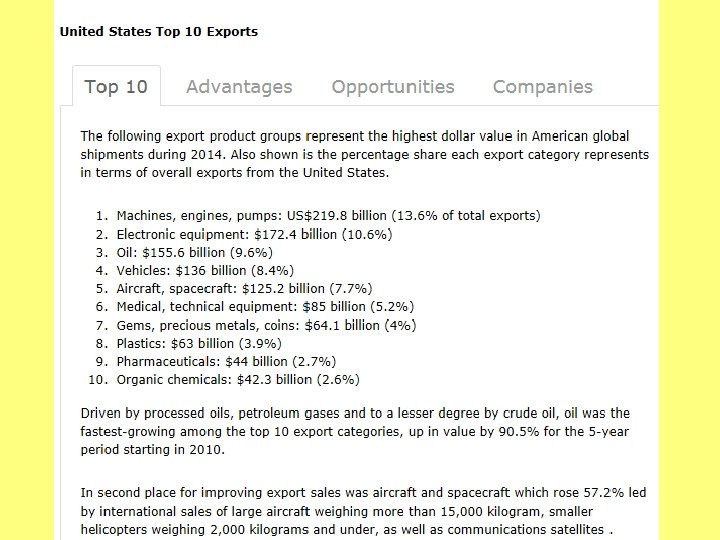Click the United States Top 10 Exports heading

pos(159,31)
